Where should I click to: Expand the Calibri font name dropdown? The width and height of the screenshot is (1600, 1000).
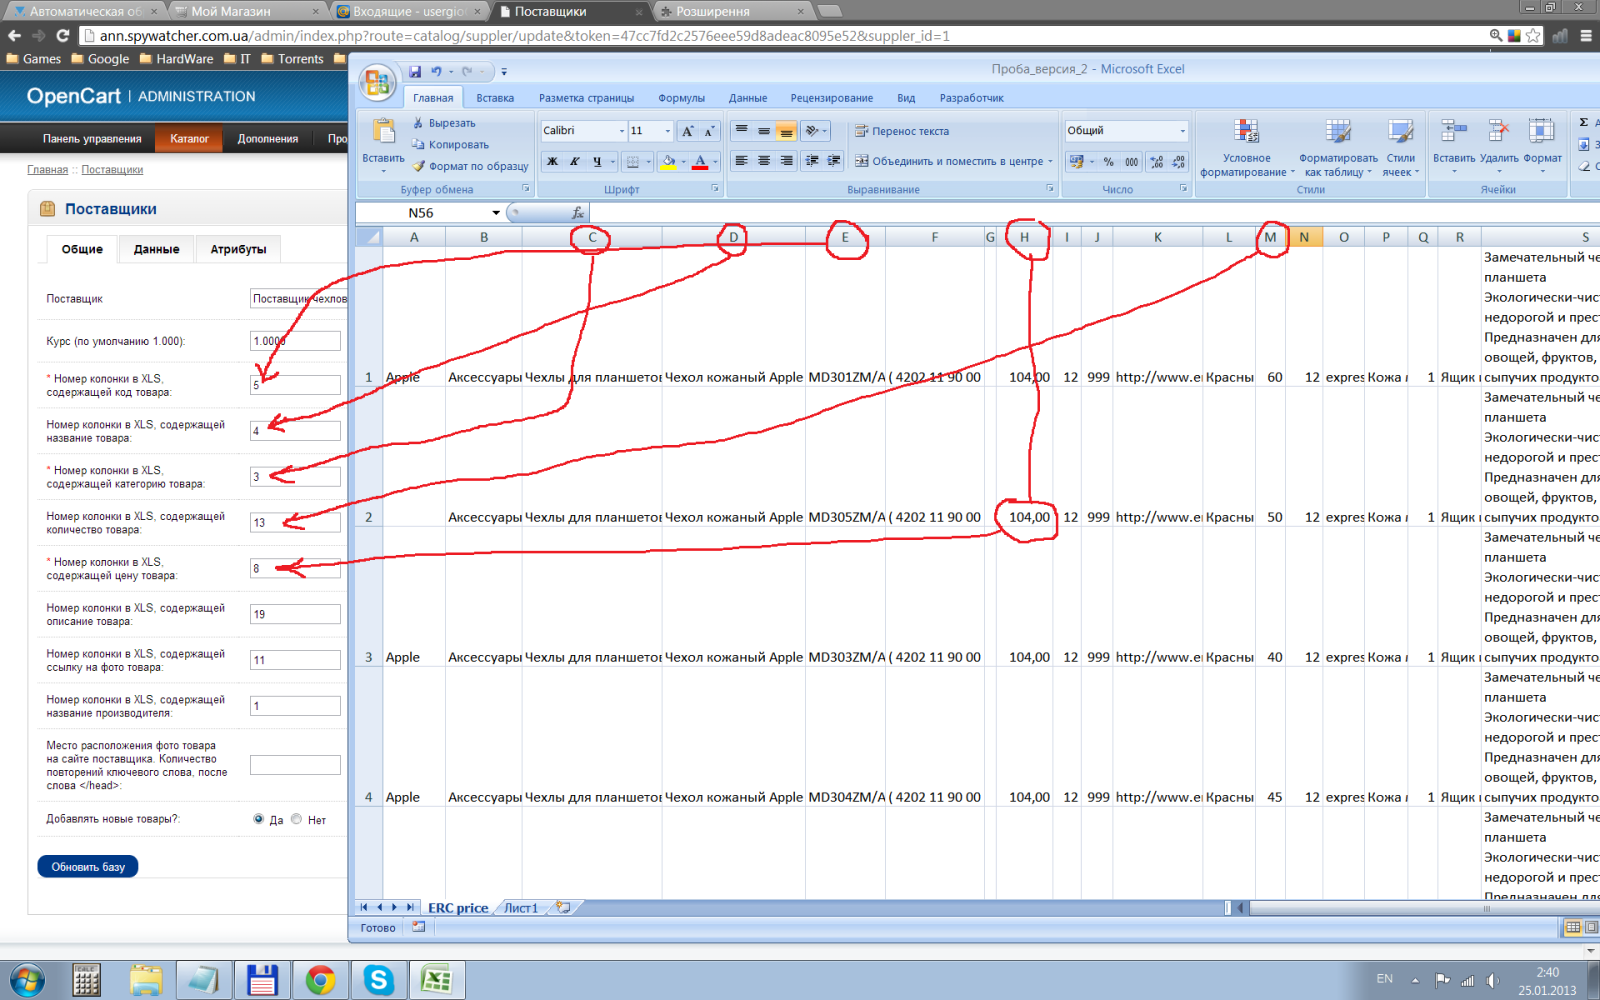(621, 131)
